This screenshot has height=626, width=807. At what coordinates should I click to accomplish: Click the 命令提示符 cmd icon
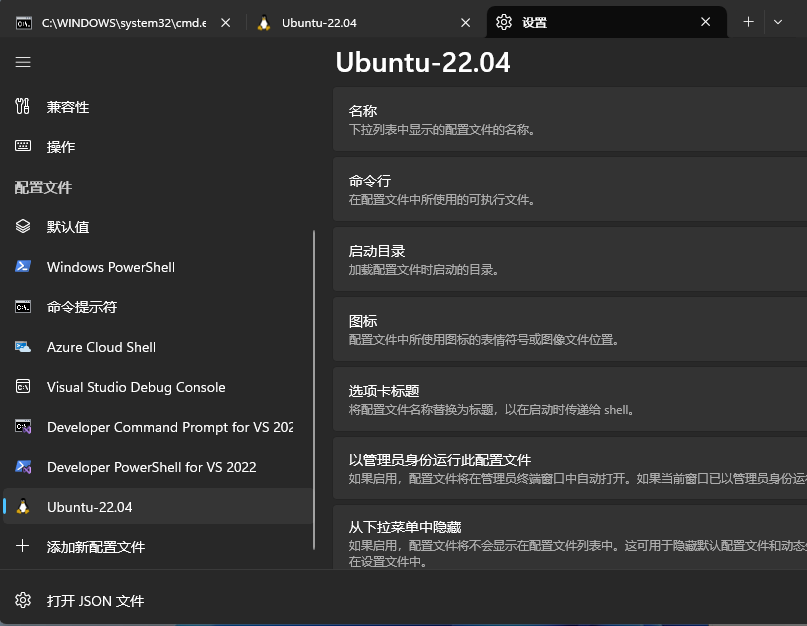(23, 307)
